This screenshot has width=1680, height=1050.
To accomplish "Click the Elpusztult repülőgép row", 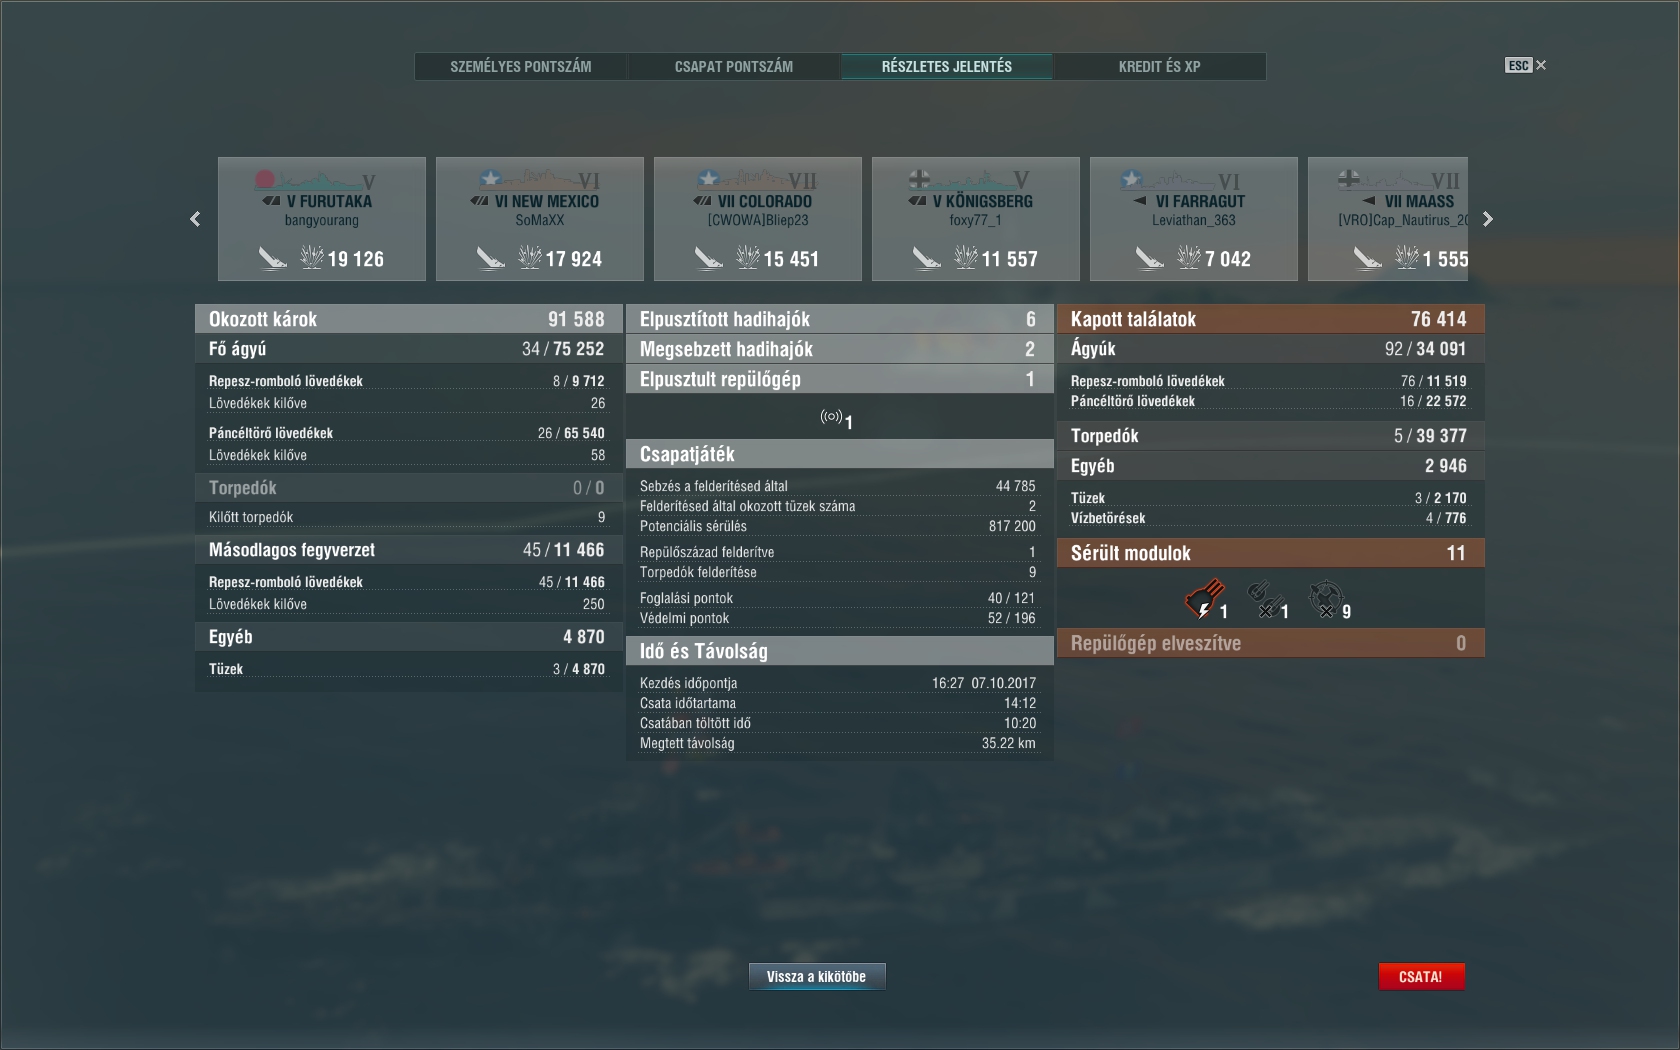I will click(x=839, y=379).
